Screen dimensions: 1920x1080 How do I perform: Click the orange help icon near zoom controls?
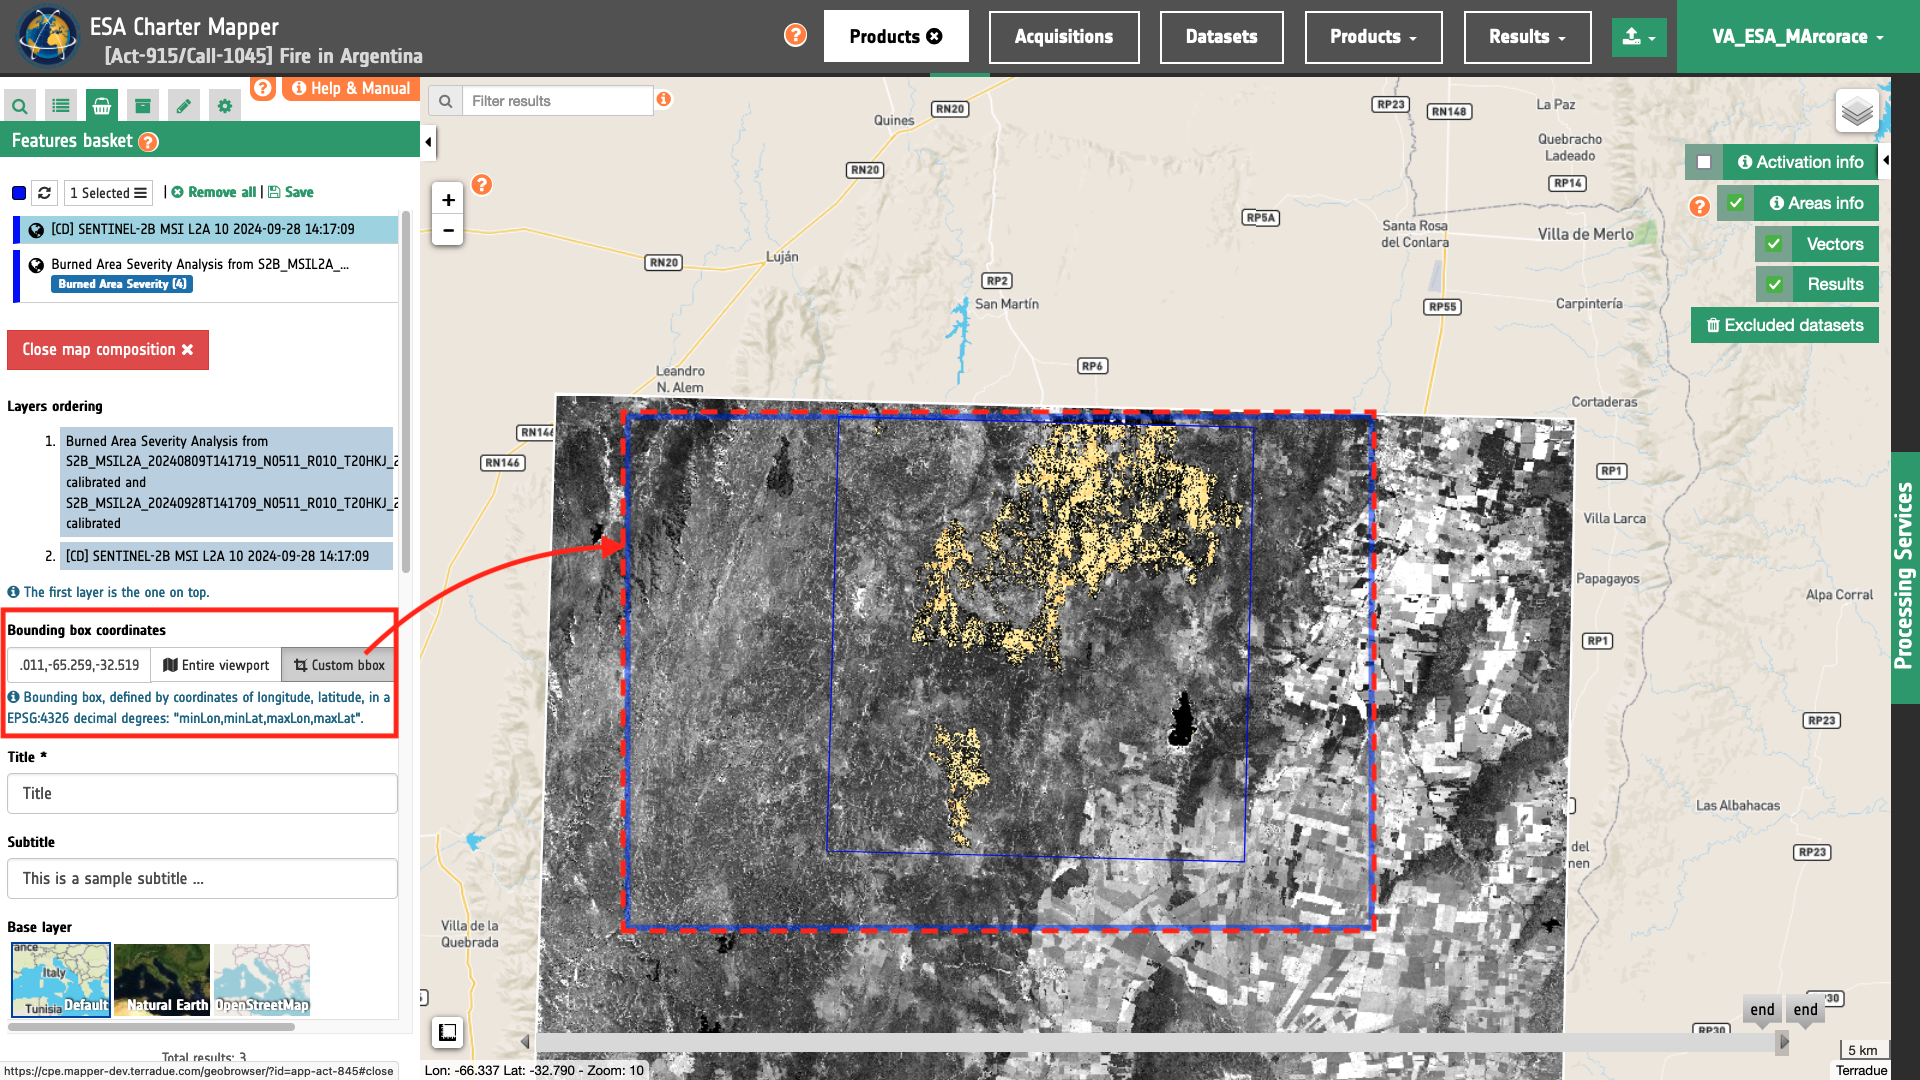tap(482, 185)
